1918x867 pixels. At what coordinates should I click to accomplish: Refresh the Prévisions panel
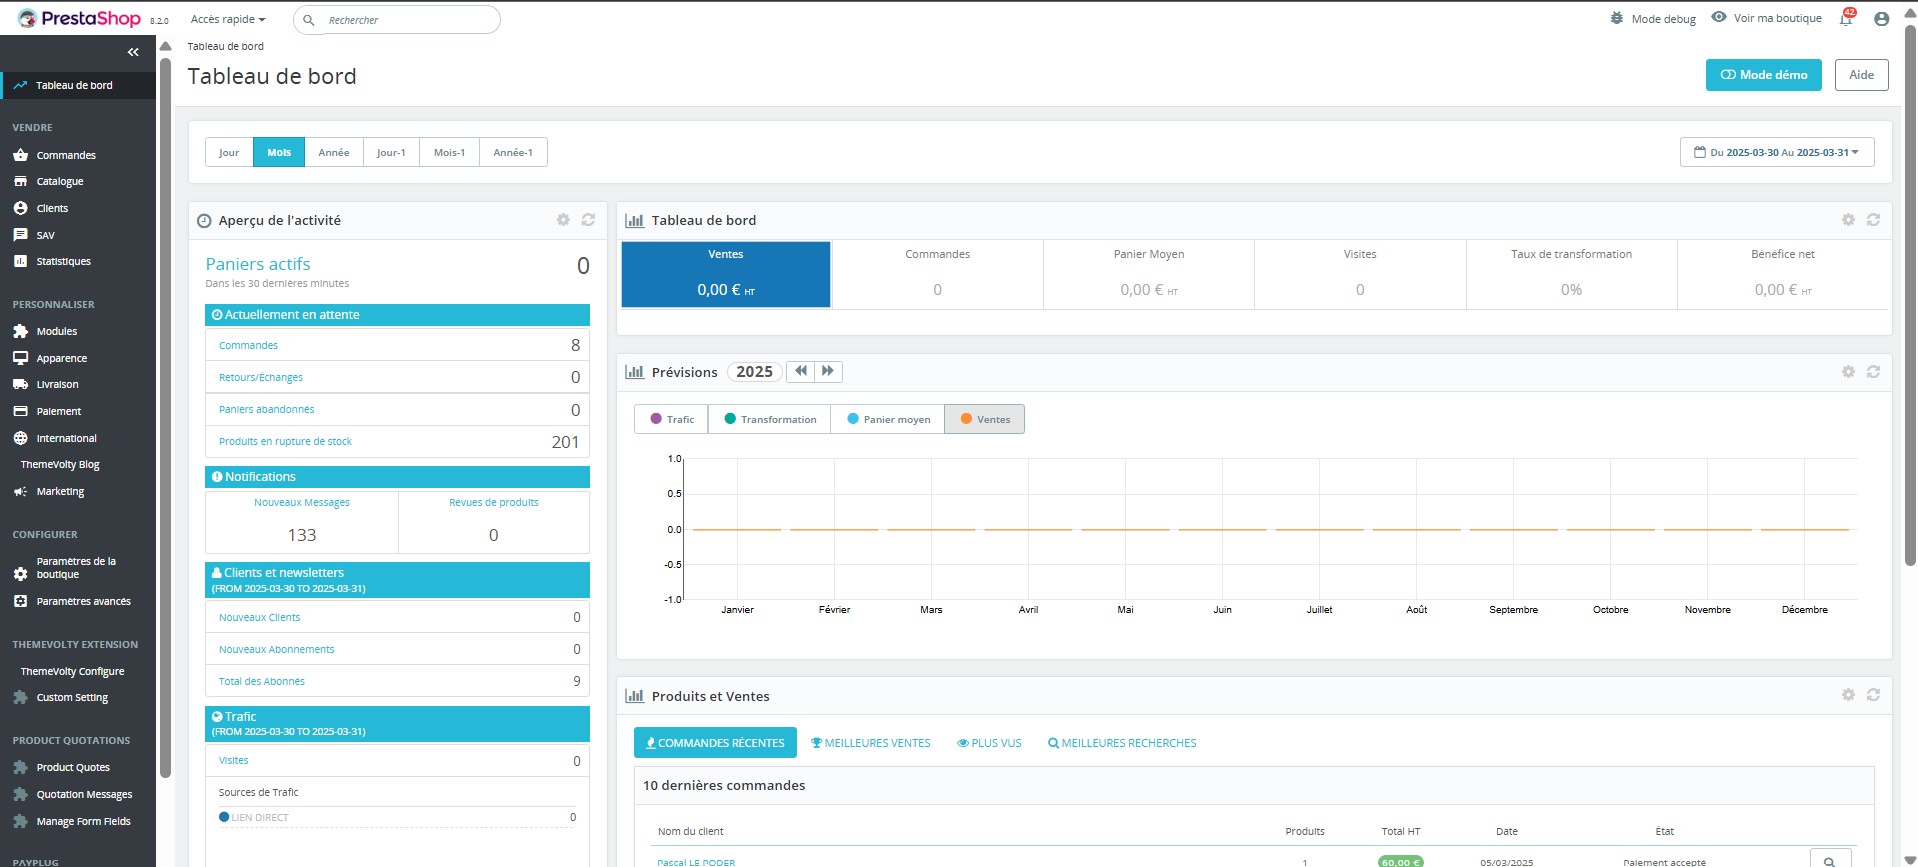(x=1873, y=372)
